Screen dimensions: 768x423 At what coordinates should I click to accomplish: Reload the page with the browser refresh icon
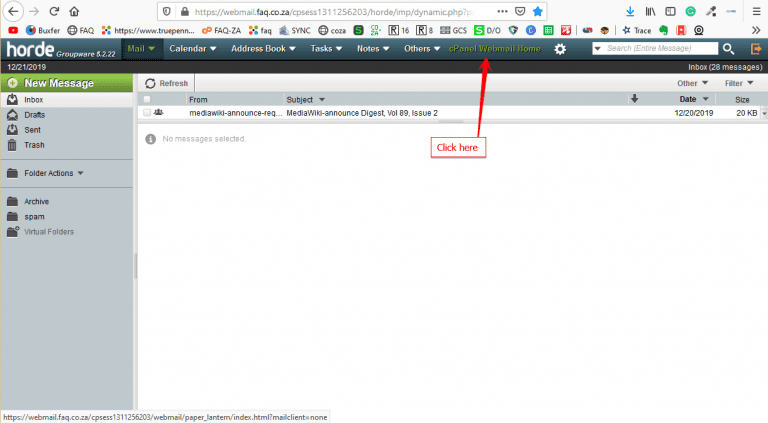pyautogui.click(x=54, y=11)
